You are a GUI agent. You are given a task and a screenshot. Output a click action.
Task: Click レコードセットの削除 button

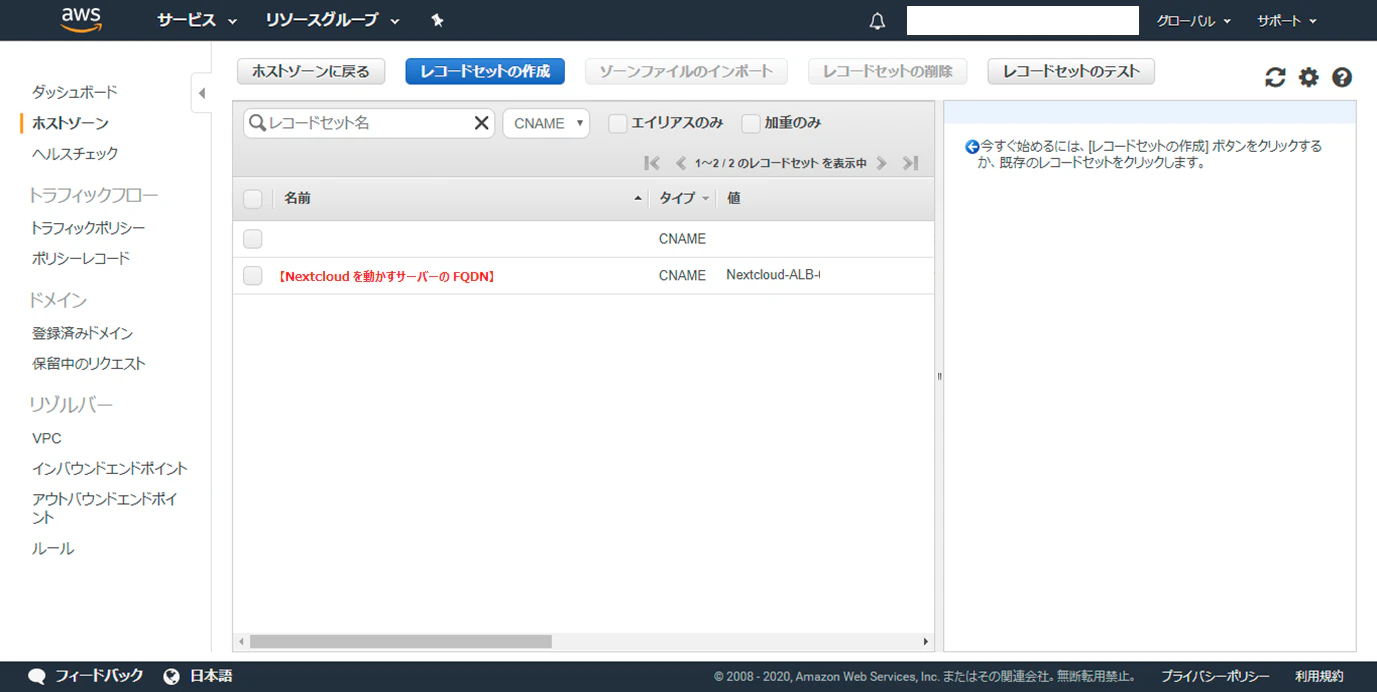pos(888,71)
